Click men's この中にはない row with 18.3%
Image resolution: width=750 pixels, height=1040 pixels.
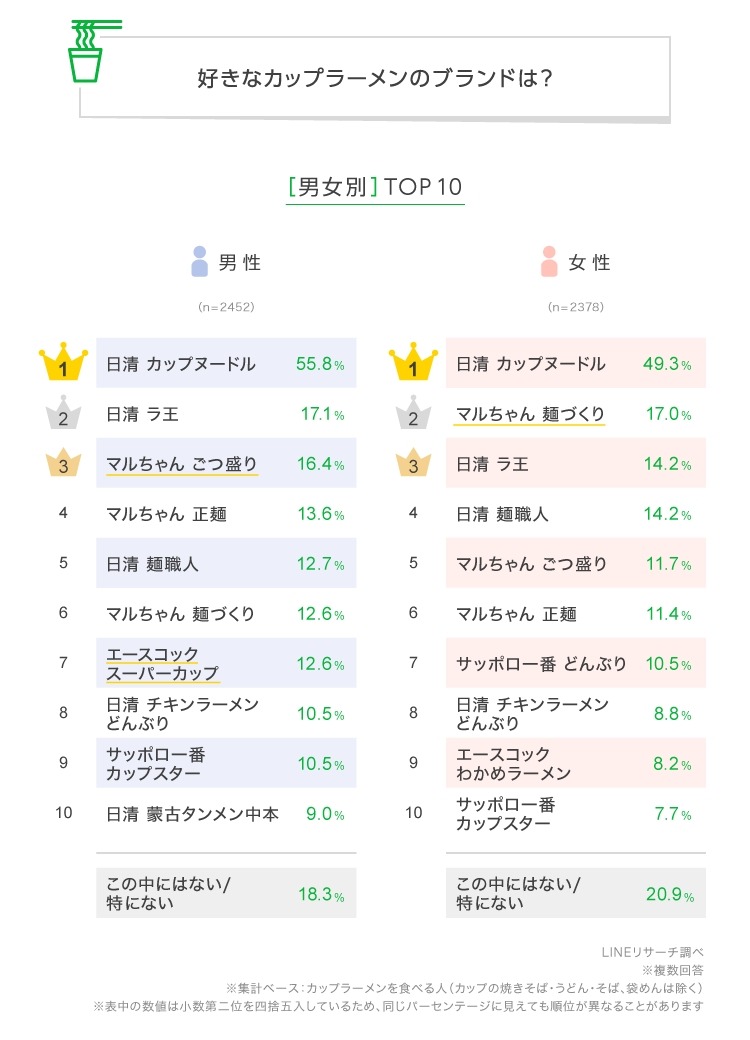click(x=226, y=893)
